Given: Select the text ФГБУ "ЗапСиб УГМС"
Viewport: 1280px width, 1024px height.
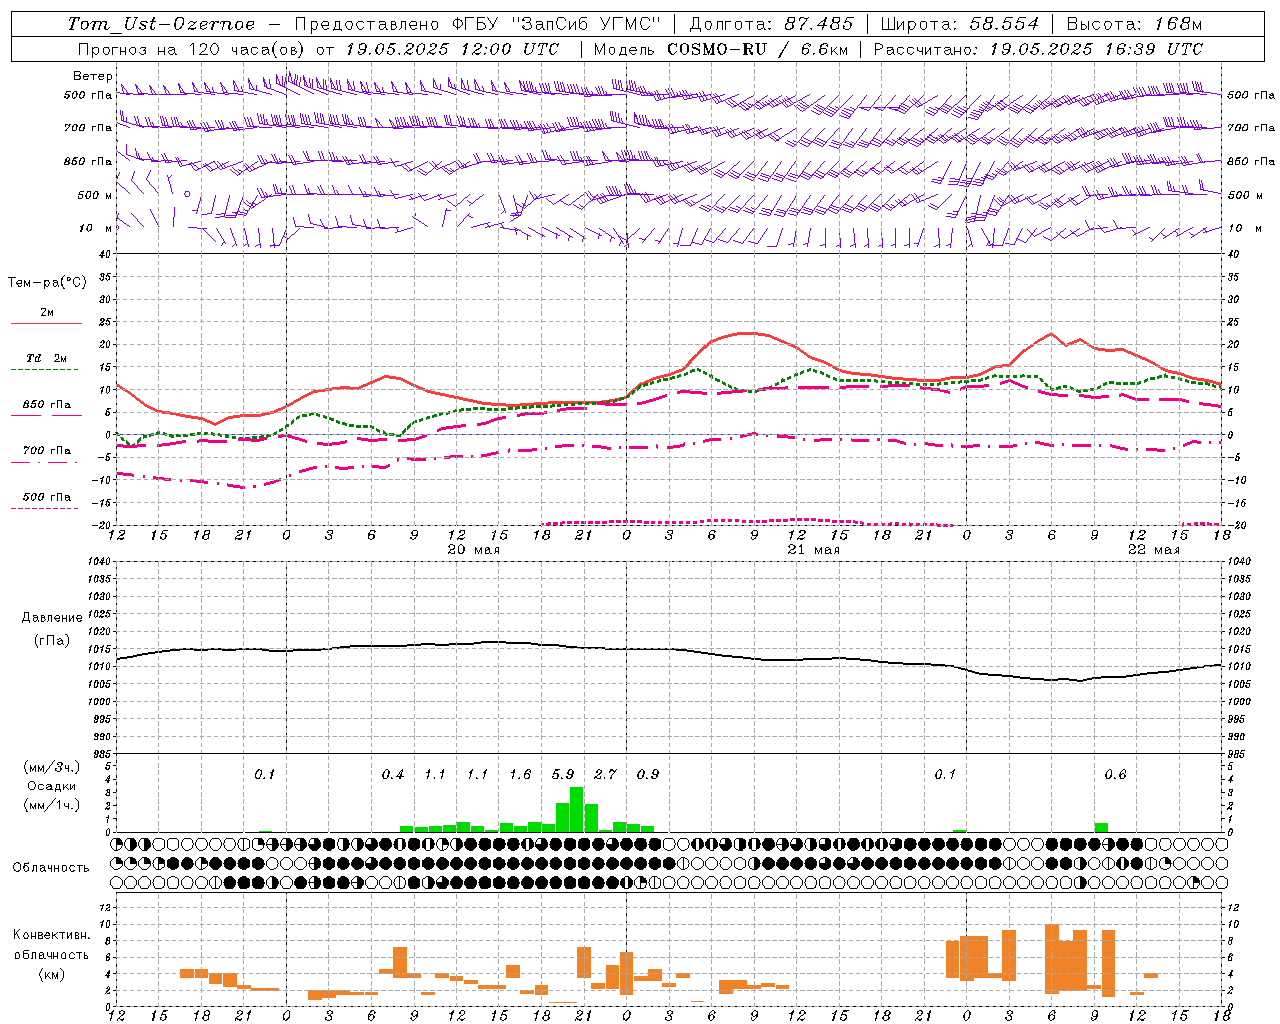Looking at the screenshot, I should coord(557,24).
